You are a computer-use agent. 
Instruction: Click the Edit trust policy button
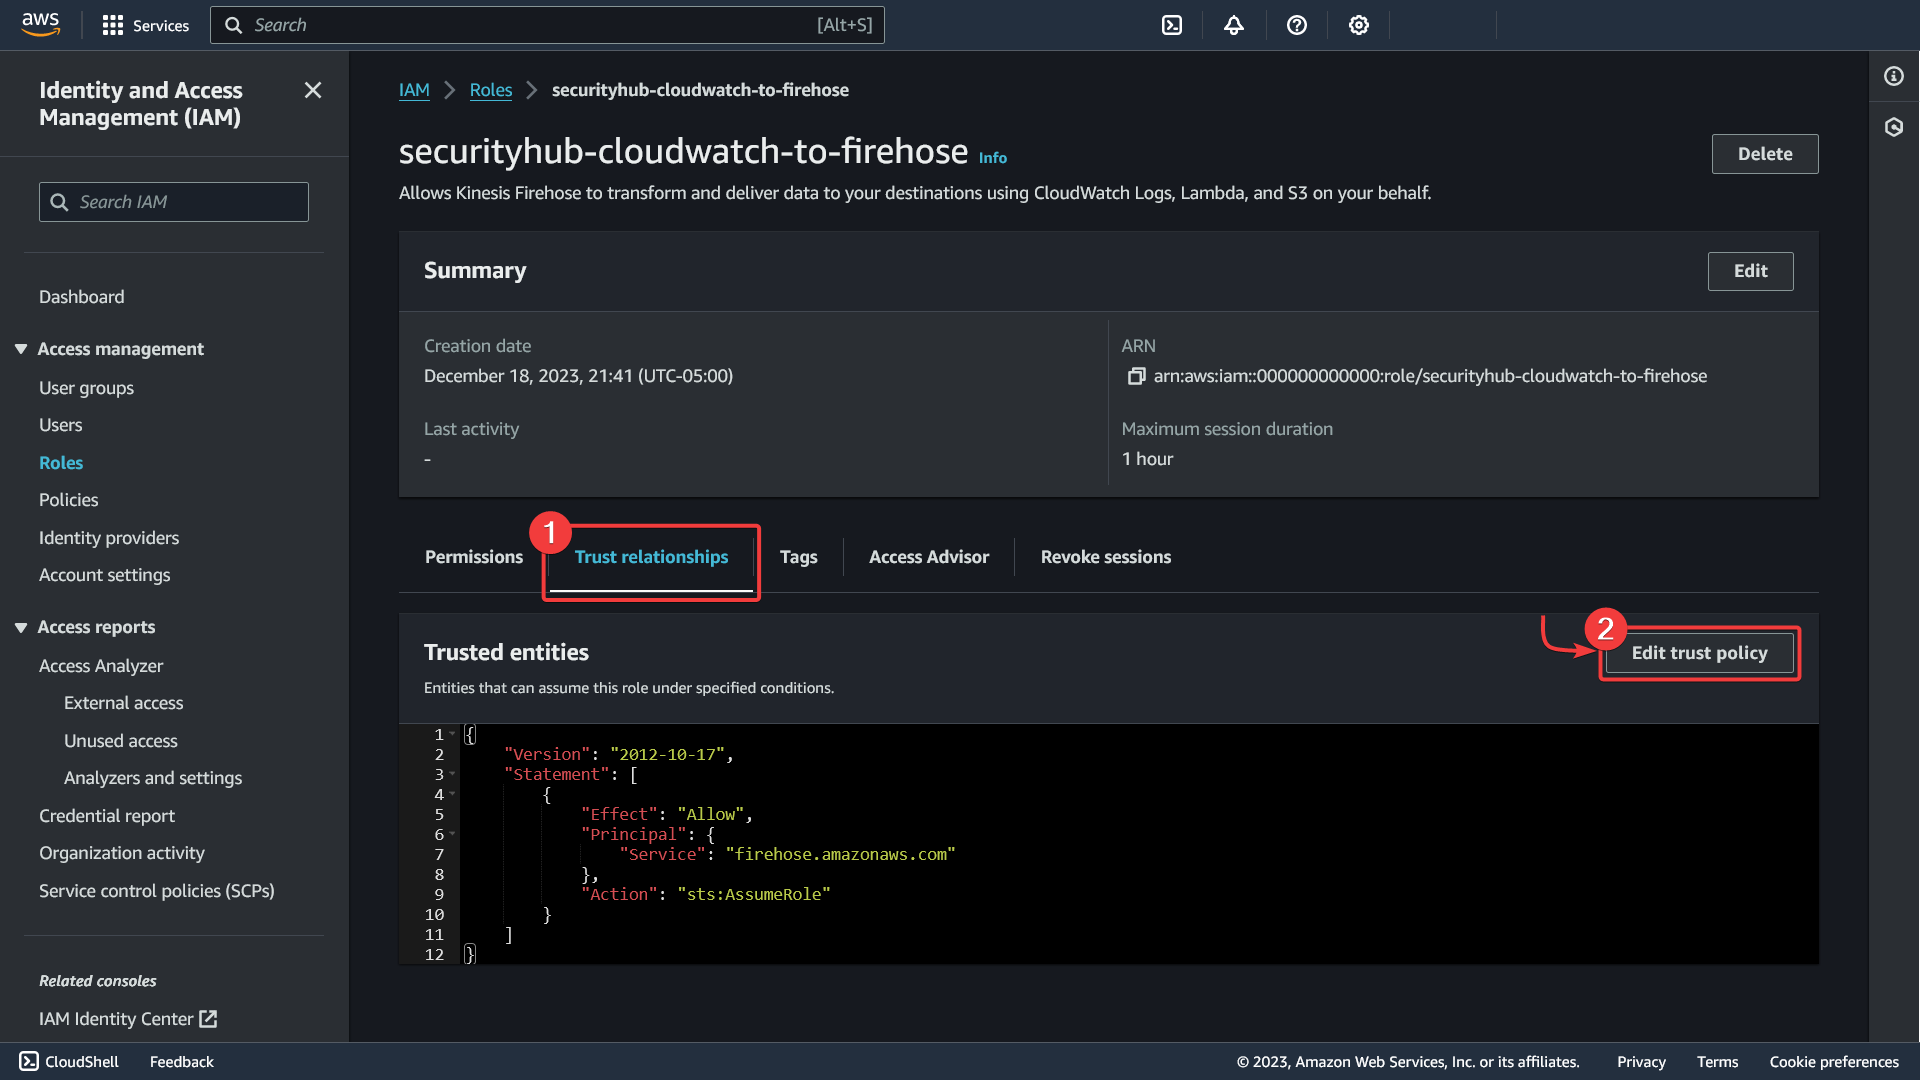tap(1700, 653)
